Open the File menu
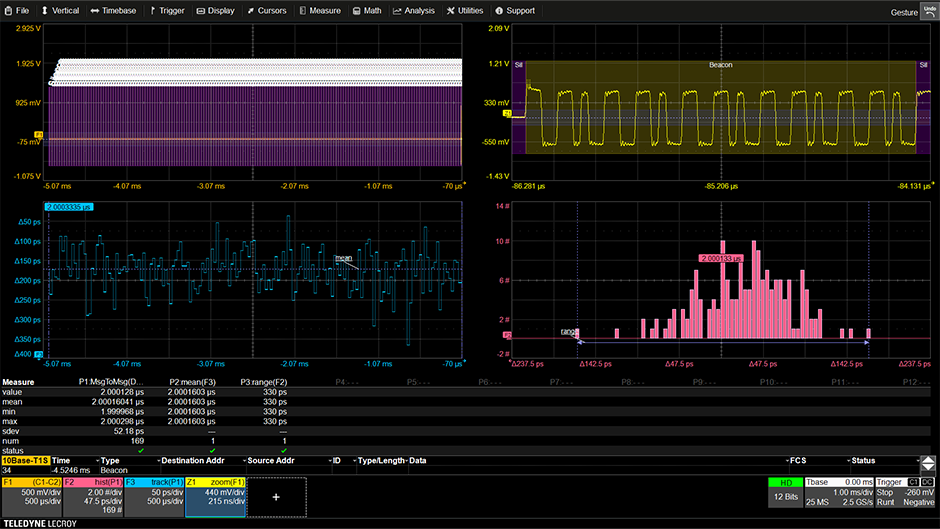Image resolution: width=940 pixels, height=529 pixels. coord(17,10)
